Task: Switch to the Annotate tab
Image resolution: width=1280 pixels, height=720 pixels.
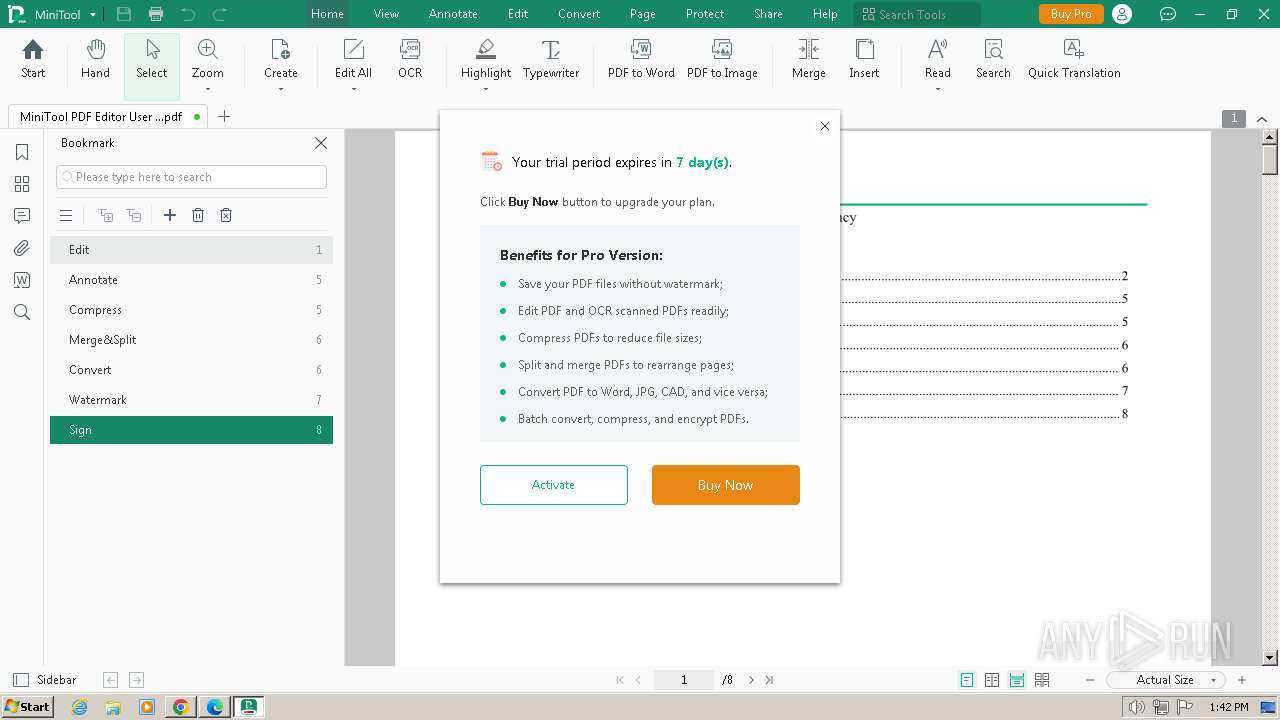Action: click(x=453, y=14)
